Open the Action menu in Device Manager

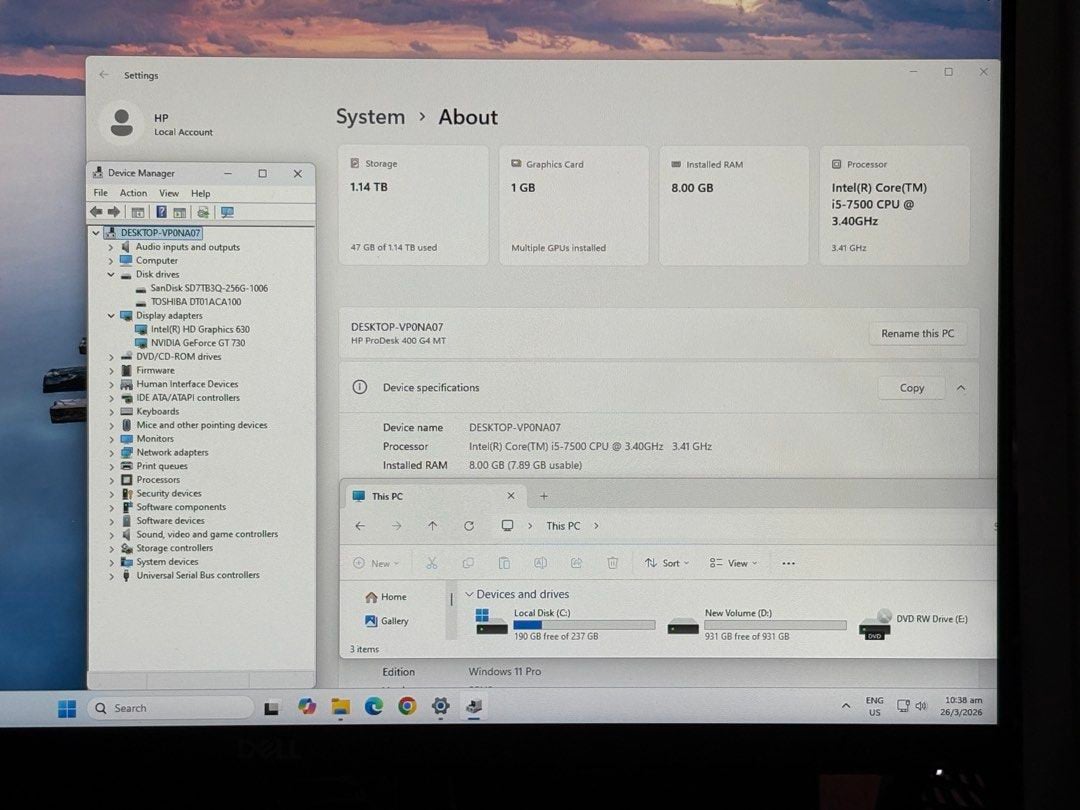coord(133,193)
